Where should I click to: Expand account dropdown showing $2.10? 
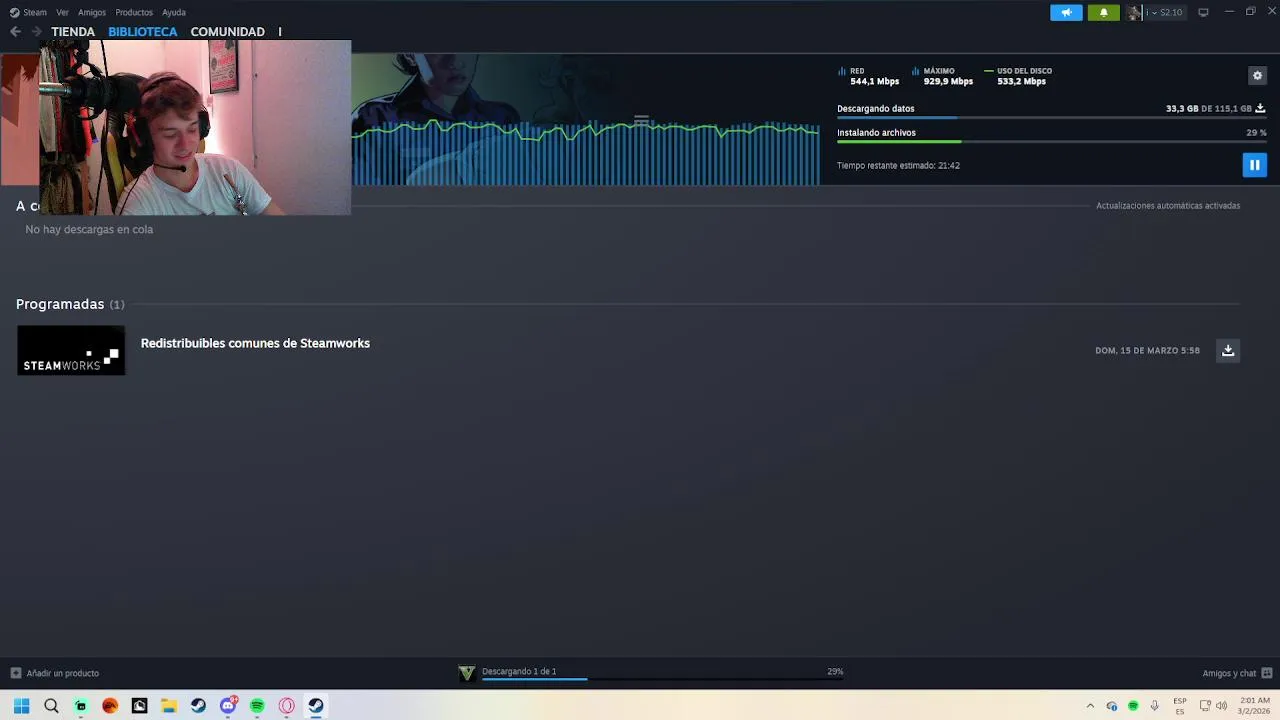(x=1165, y=12)
